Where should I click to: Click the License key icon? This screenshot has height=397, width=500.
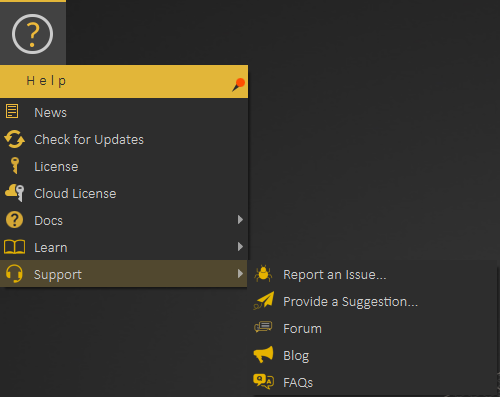tap(15, 166)
